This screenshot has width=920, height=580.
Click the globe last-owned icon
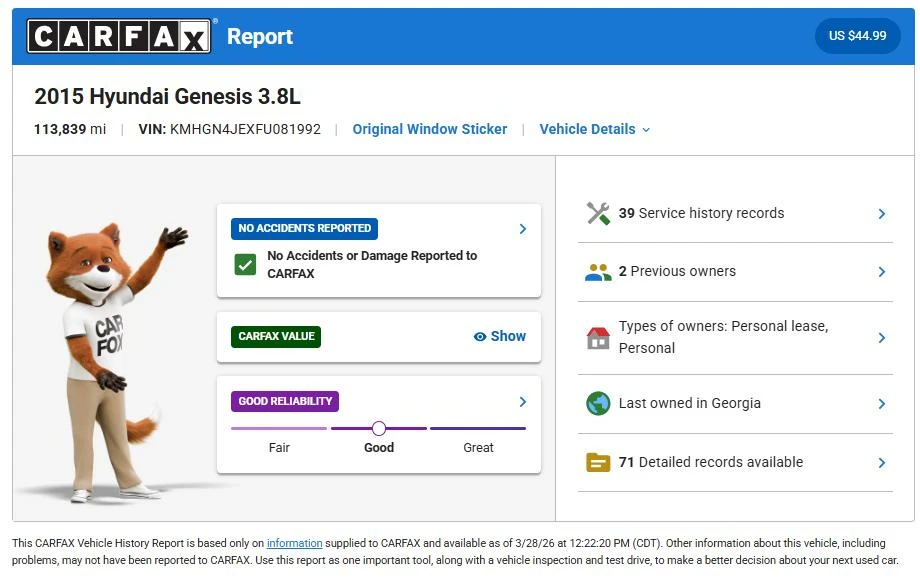point(598,403)
